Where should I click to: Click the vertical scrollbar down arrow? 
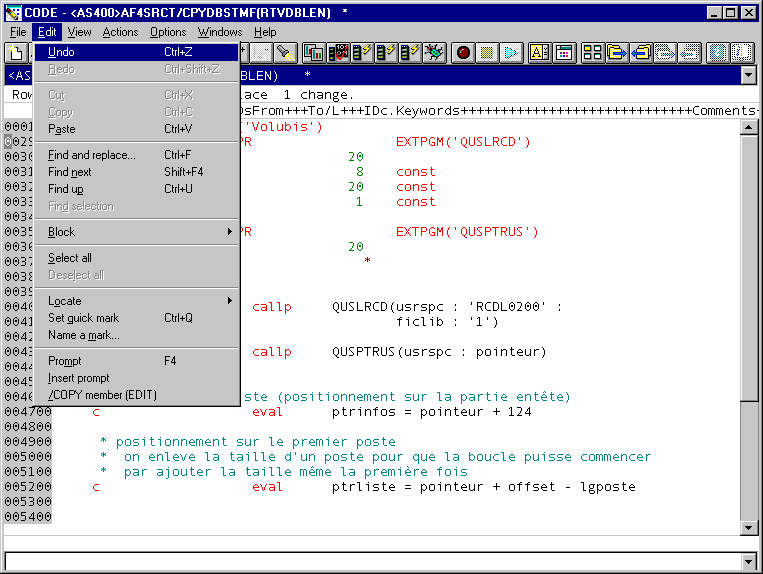[x=747, y=527]
